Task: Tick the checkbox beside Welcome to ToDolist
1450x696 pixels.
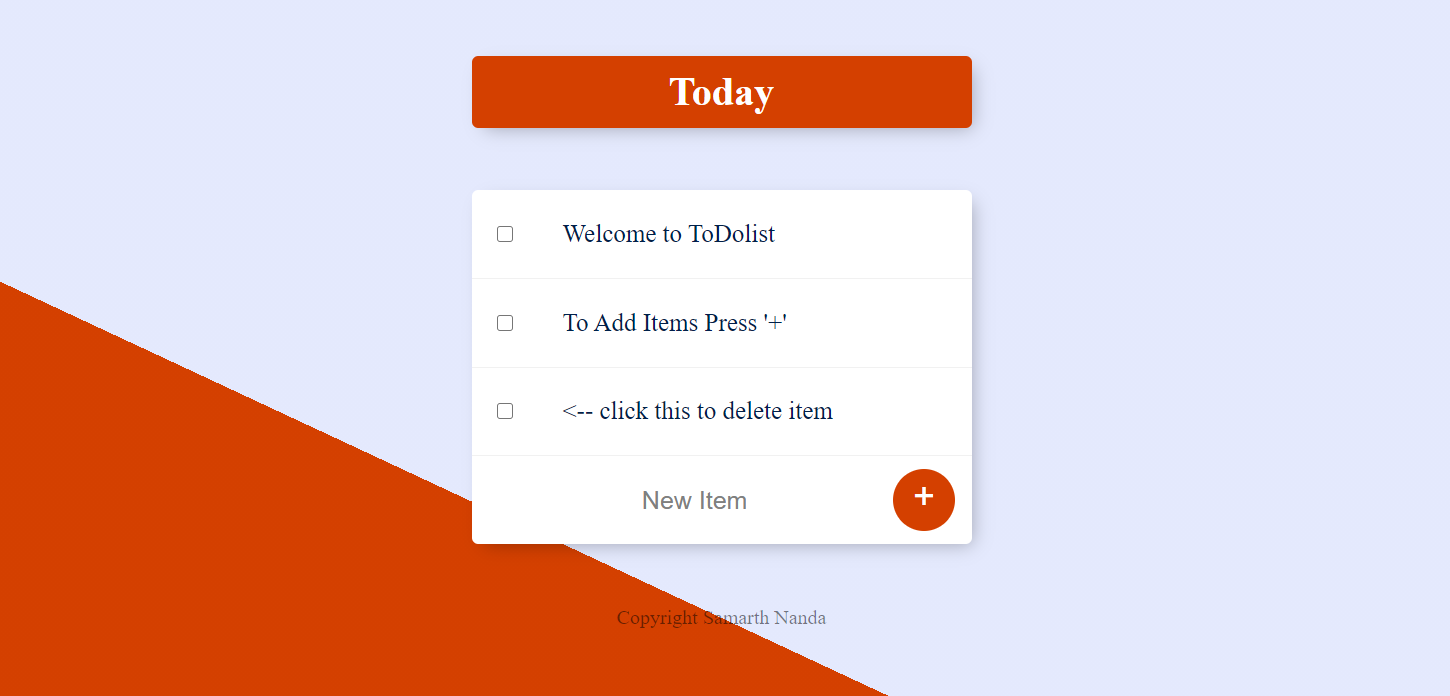Action: pos(505,234)
